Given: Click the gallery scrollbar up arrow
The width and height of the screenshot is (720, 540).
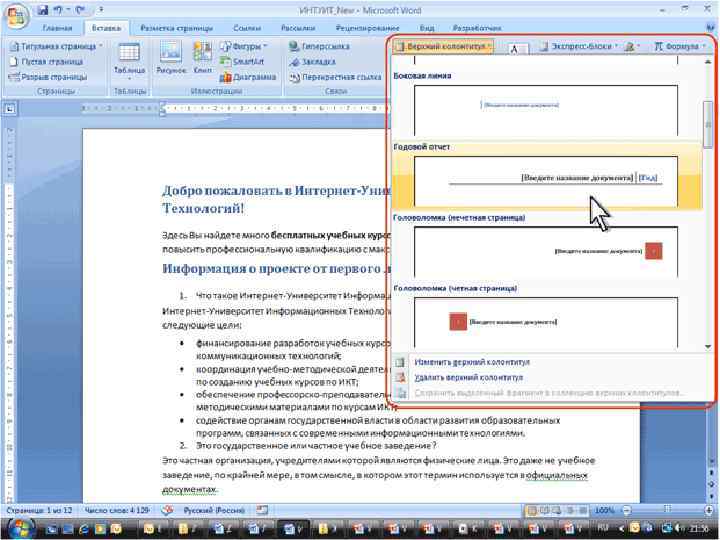Looking at the screenshot, I should pyautogui.click(x=708, y=61).
